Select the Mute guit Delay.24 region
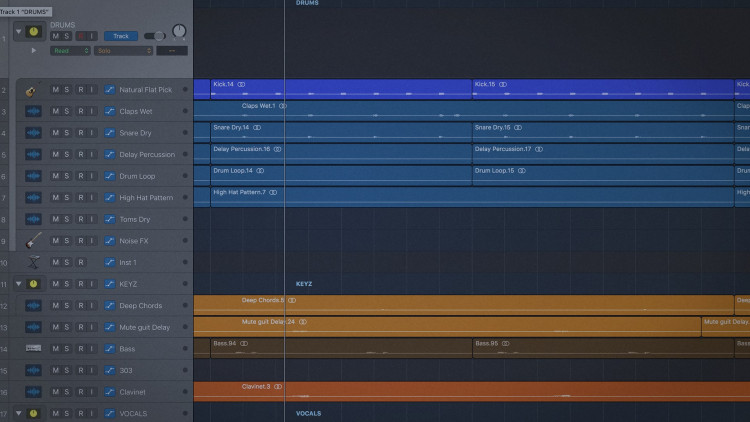This screenshot has height=422, width=750. point(447,327)
